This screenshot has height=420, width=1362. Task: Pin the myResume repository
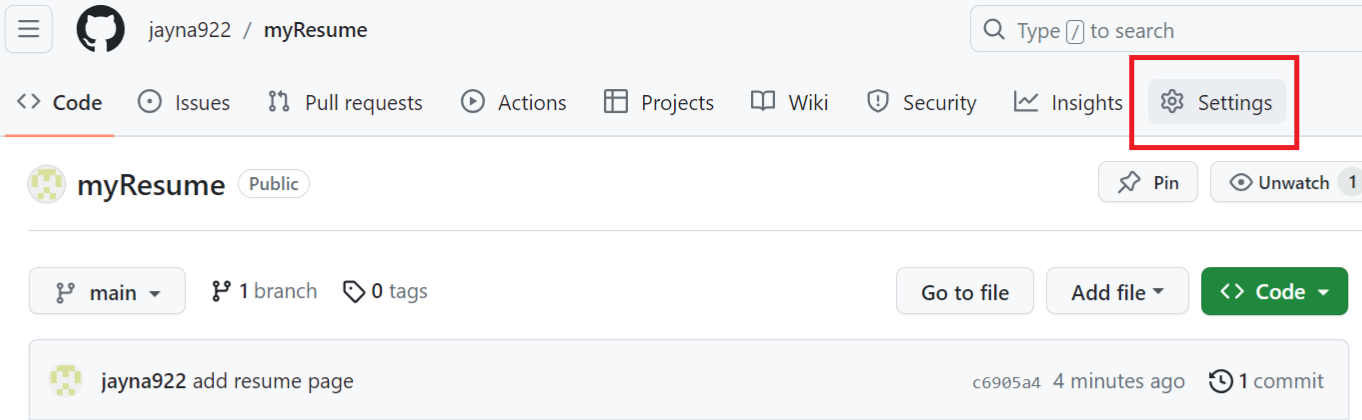point(1148,183)
